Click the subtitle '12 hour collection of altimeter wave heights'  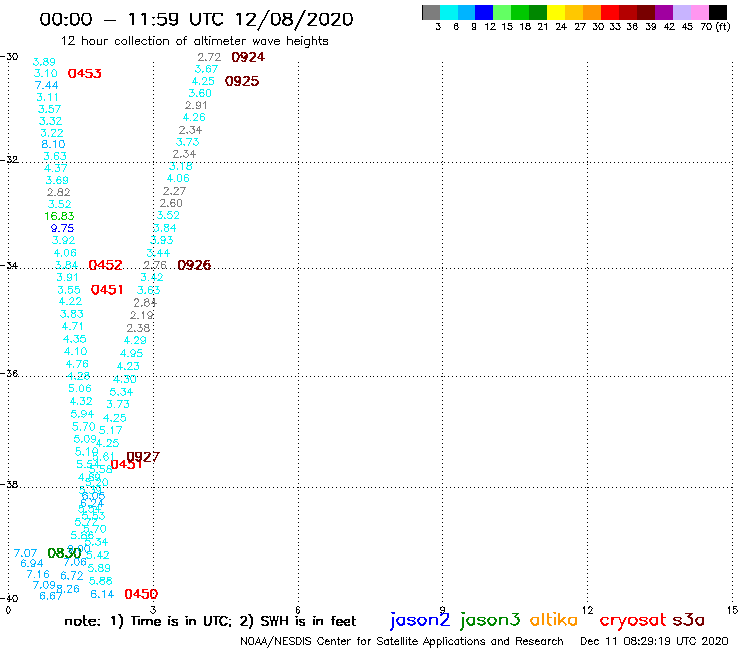195,41
